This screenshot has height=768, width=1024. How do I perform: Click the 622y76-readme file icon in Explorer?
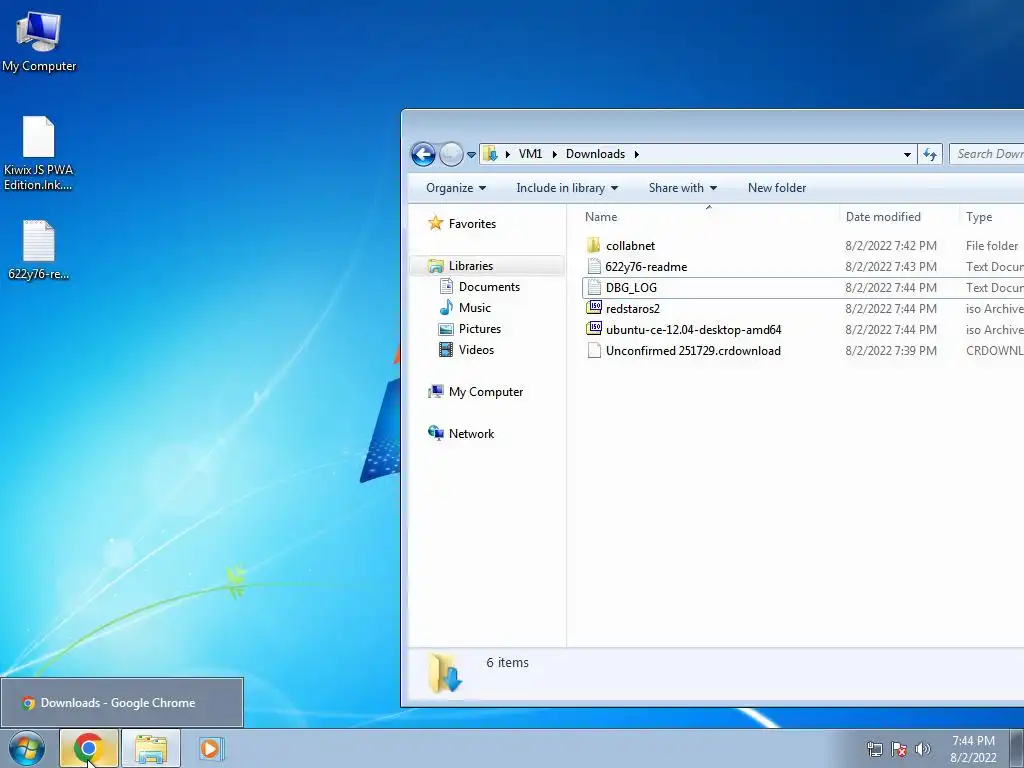coord(594,266)
